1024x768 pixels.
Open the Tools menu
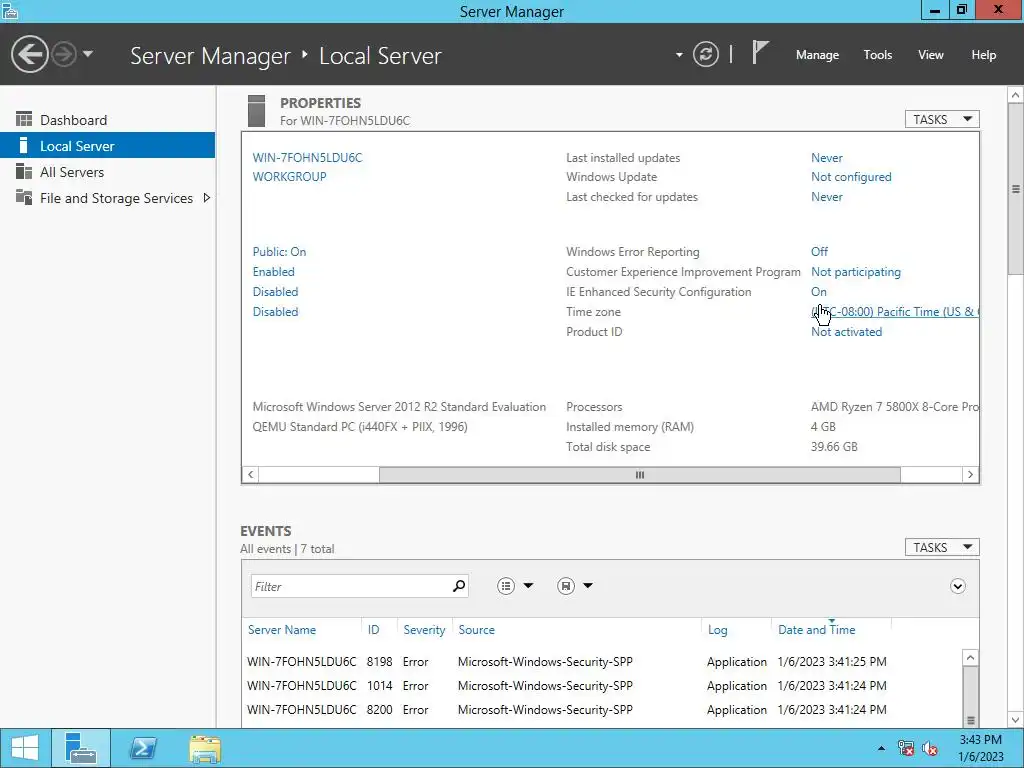[877, 55]
